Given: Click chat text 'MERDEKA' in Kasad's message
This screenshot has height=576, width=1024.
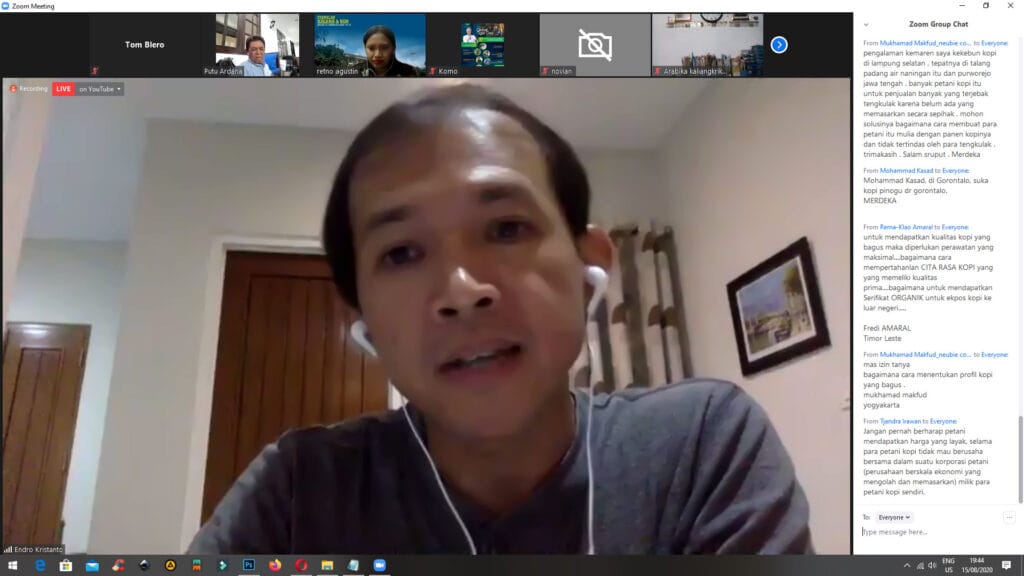Looking at the screenshot, I should 880,200.
